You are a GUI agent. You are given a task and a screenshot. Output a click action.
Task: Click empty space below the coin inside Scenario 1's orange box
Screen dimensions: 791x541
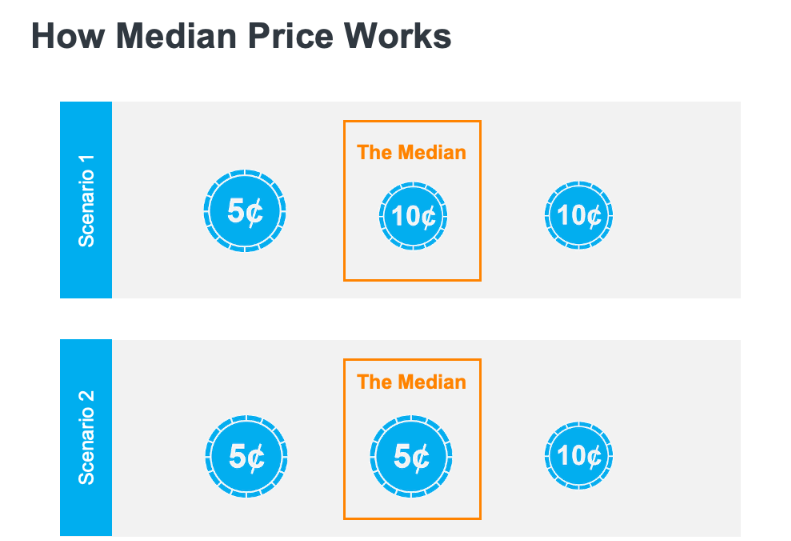click(x=412, y=264)
